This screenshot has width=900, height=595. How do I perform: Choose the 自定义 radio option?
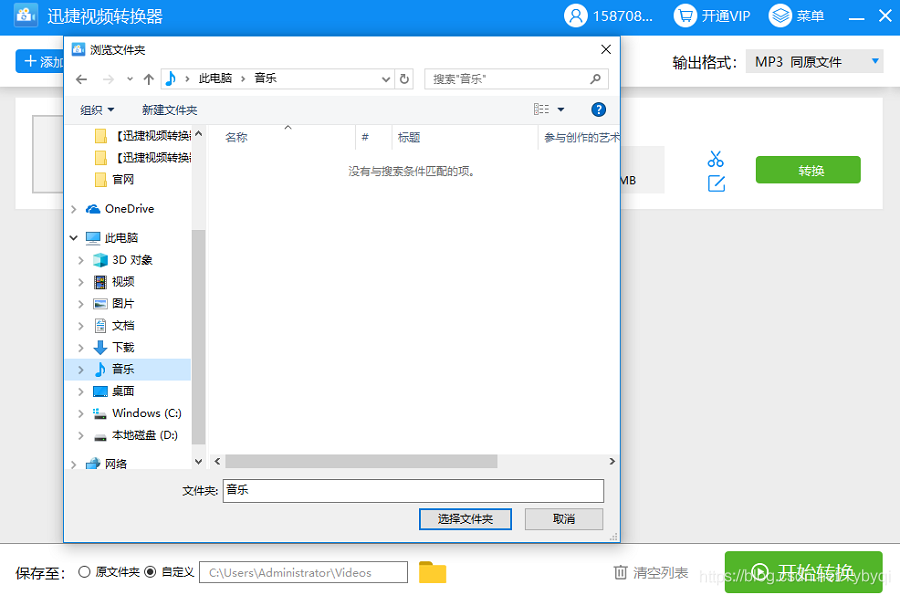pyautogui.click(x=150, y=572)
